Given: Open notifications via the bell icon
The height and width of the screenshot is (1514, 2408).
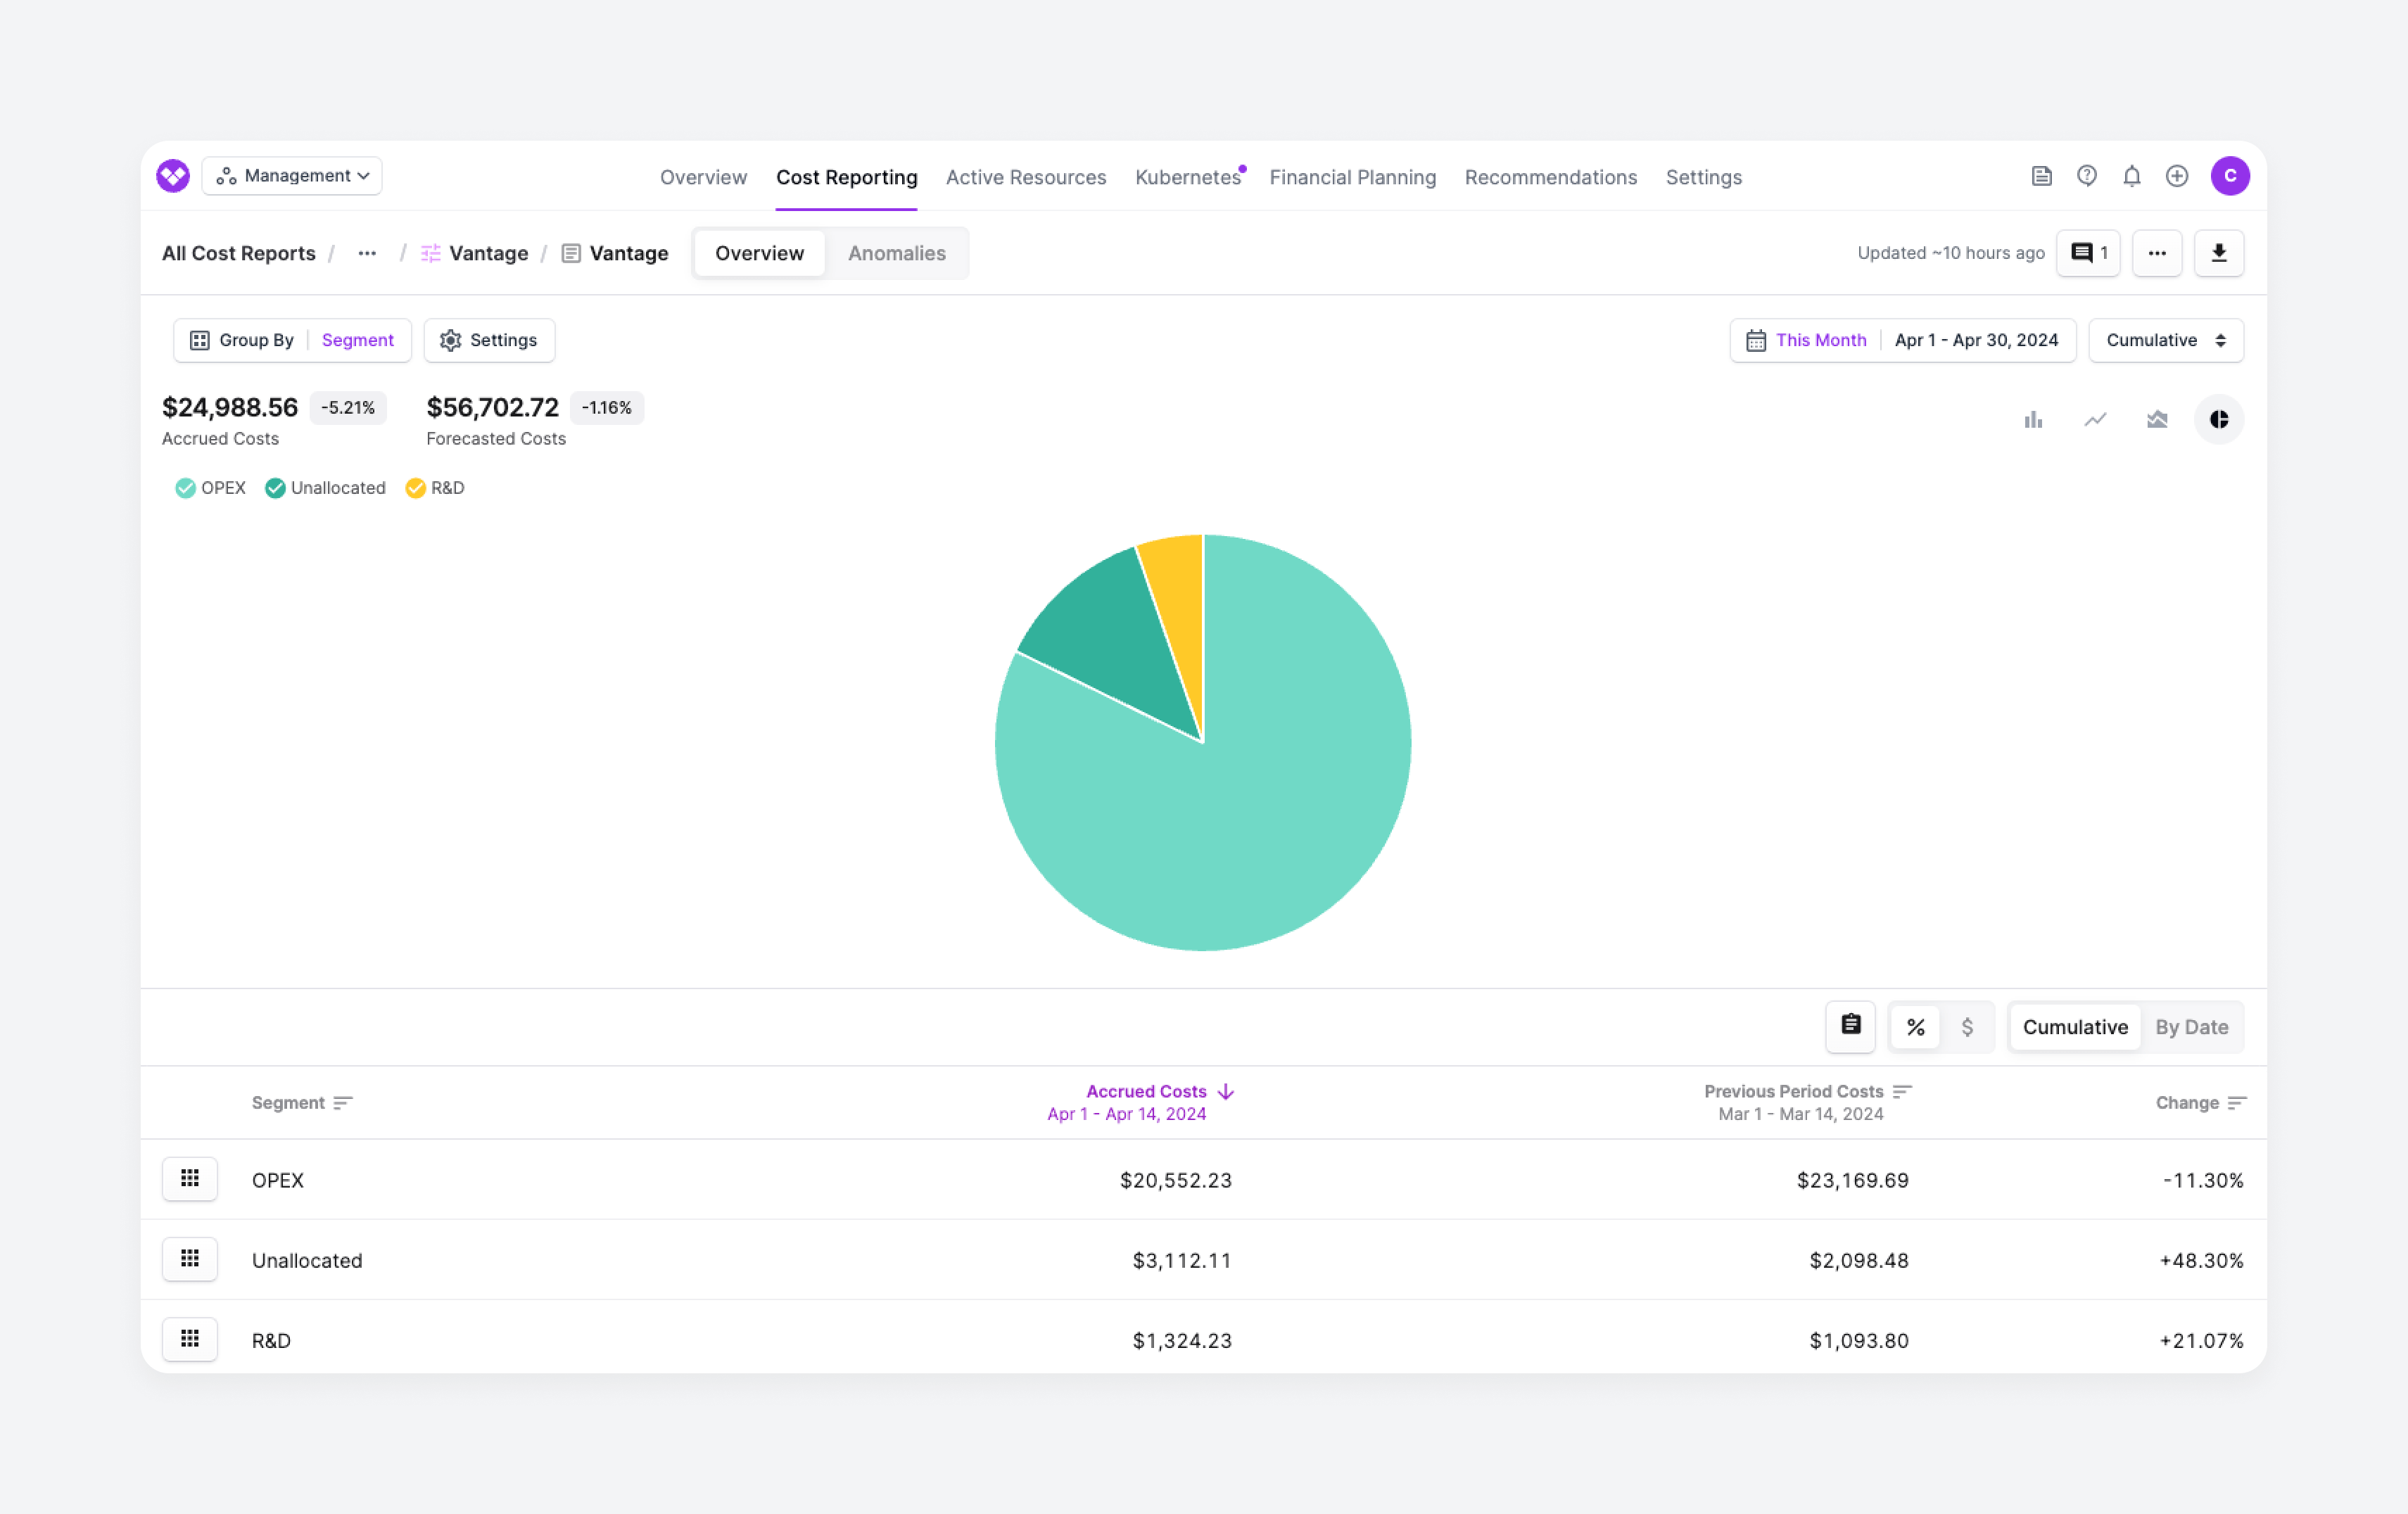Looking at the screenshot, I should coord(2131,175).
